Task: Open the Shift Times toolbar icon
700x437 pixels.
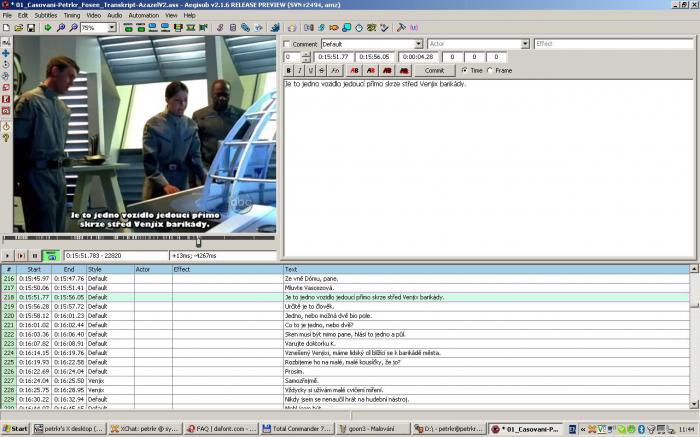Action: click(x=308, y=28)
